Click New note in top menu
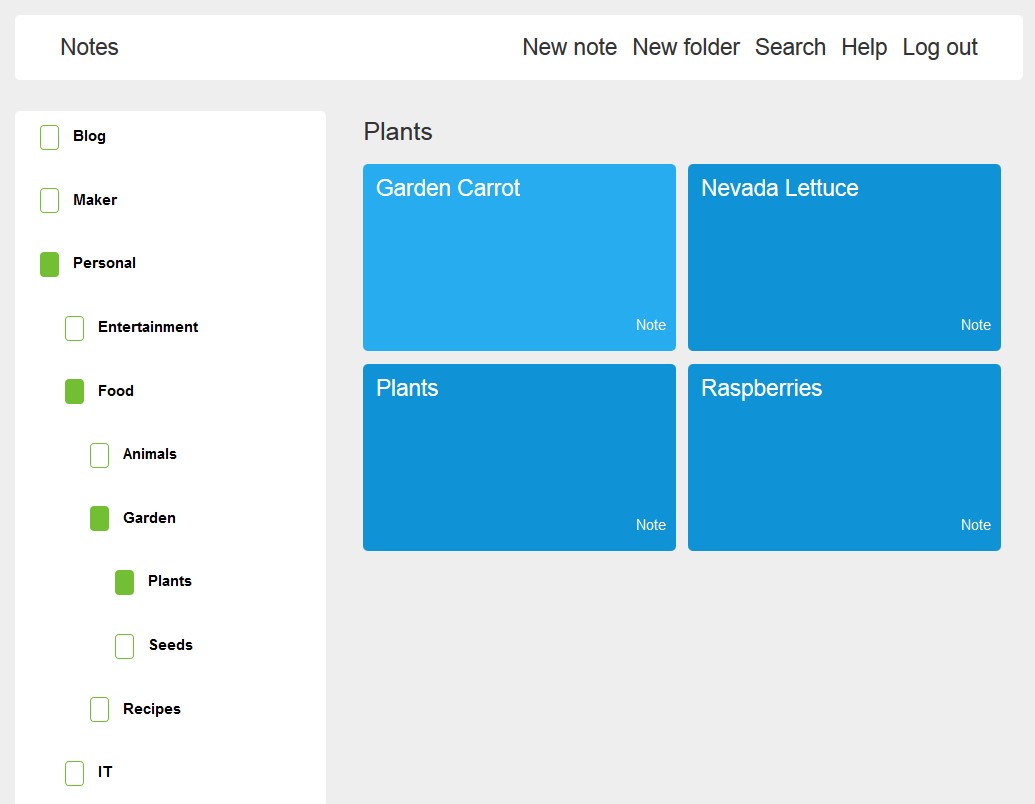The image size is (1035, 804). click(x=570, y=48)
